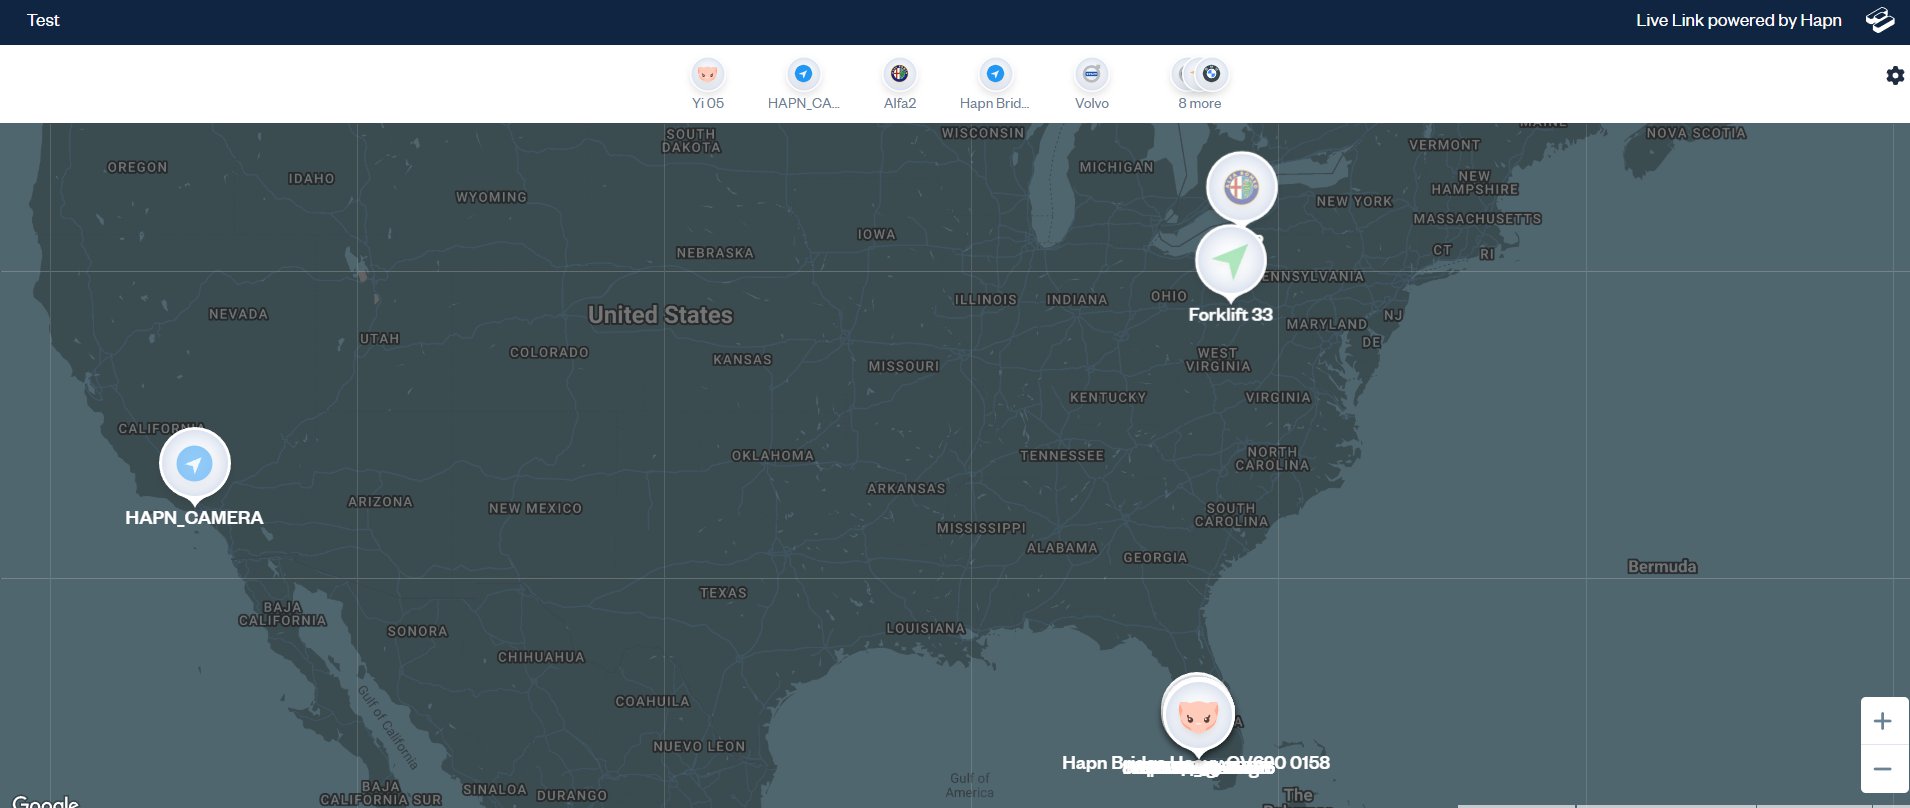Click the pig avatar marker in Florida
The image size is (1910, 808).
click(1198, 714)
